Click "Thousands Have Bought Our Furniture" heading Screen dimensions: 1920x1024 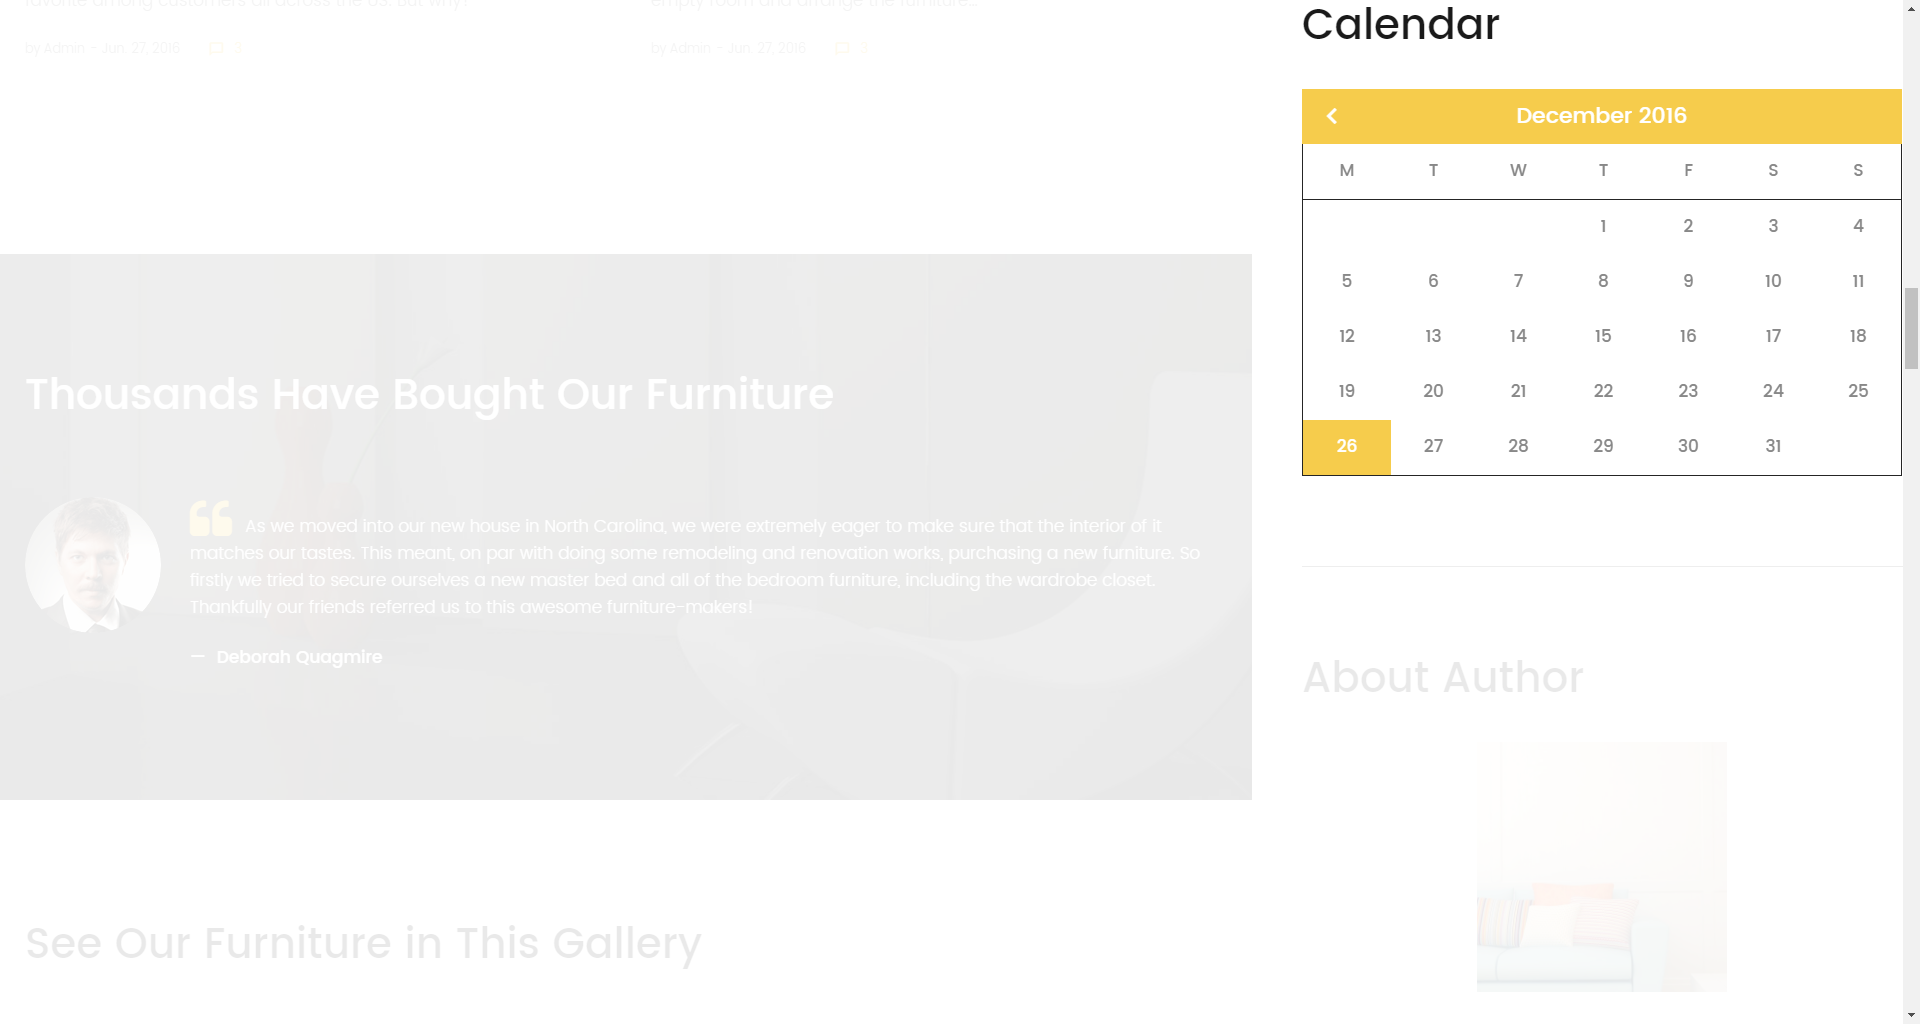[429, 394]
